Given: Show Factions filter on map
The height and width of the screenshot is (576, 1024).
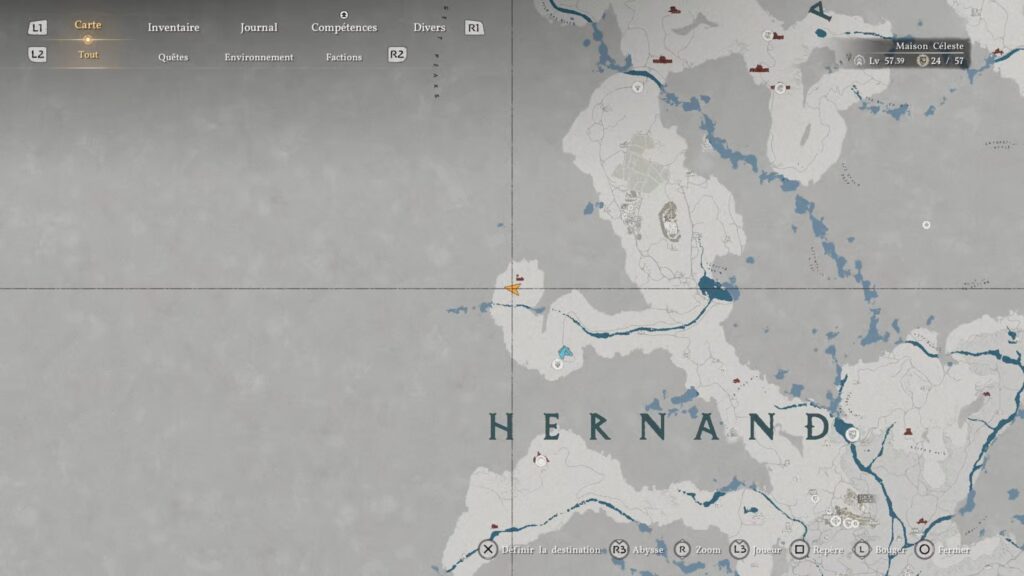Looking at the screenshot, I should (343, 57).
